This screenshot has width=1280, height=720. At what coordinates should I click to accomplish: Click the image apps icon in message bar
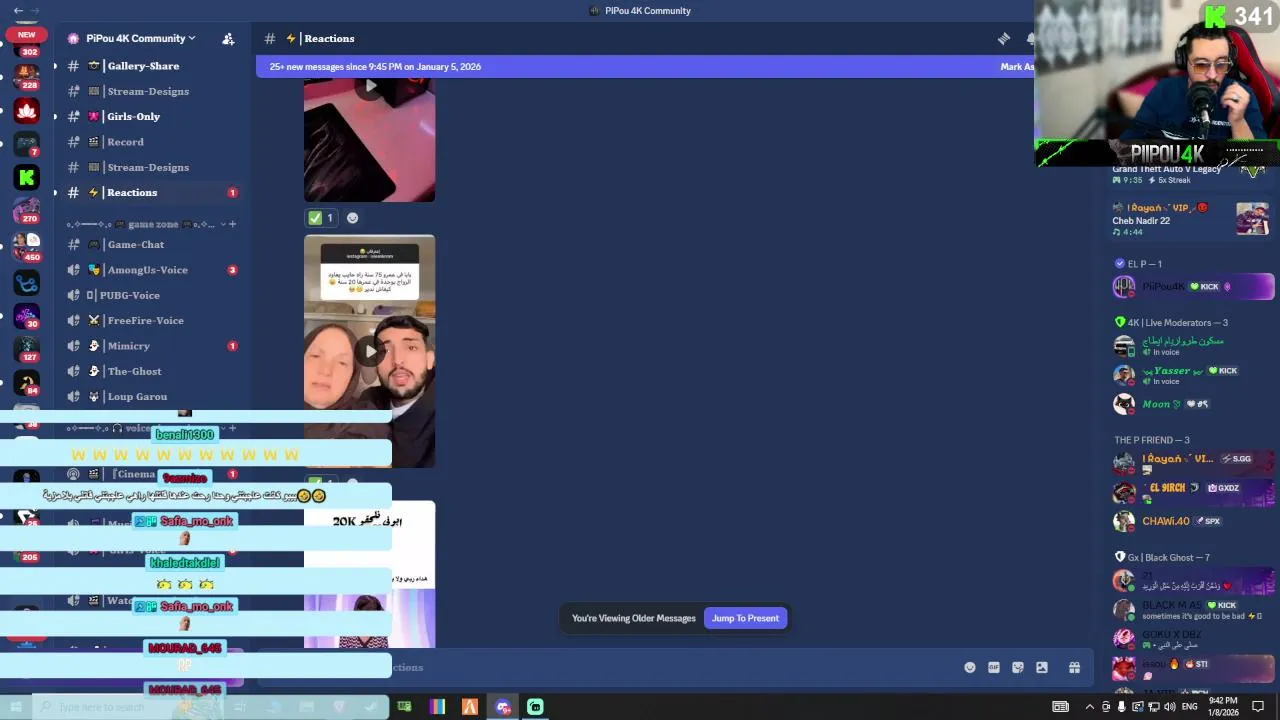click(1042, 668)
